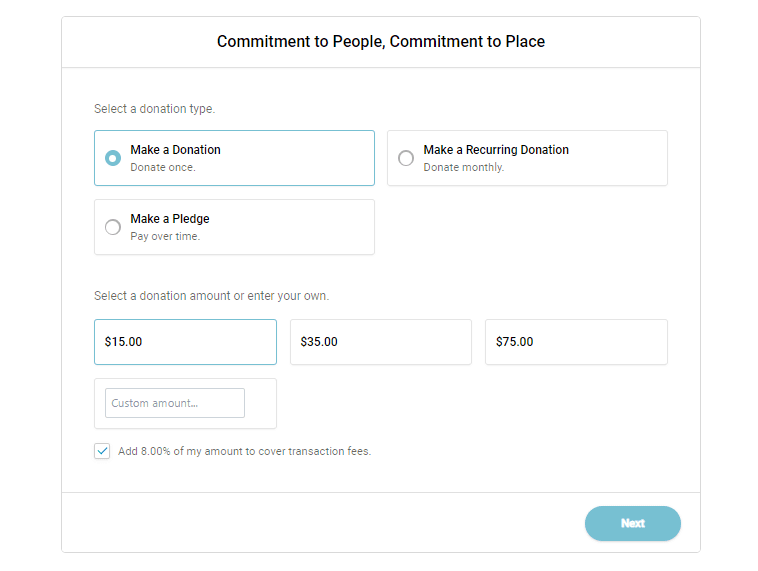Select the Make a Recurring Donation radio circle
Image resolution: width=758 pixels, height=571 pixels.
[406, 158]
